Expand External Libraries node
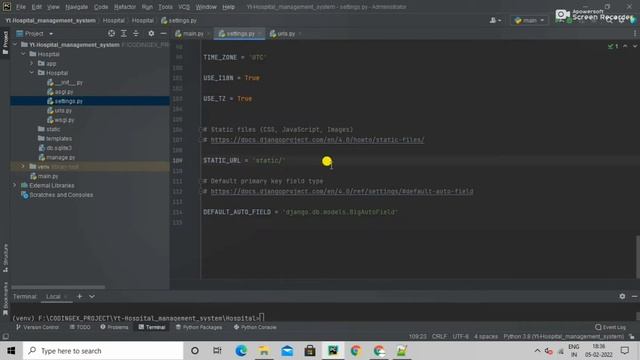Image resolution: width=640 pixels, height=360 pixels. pos(15,185)
